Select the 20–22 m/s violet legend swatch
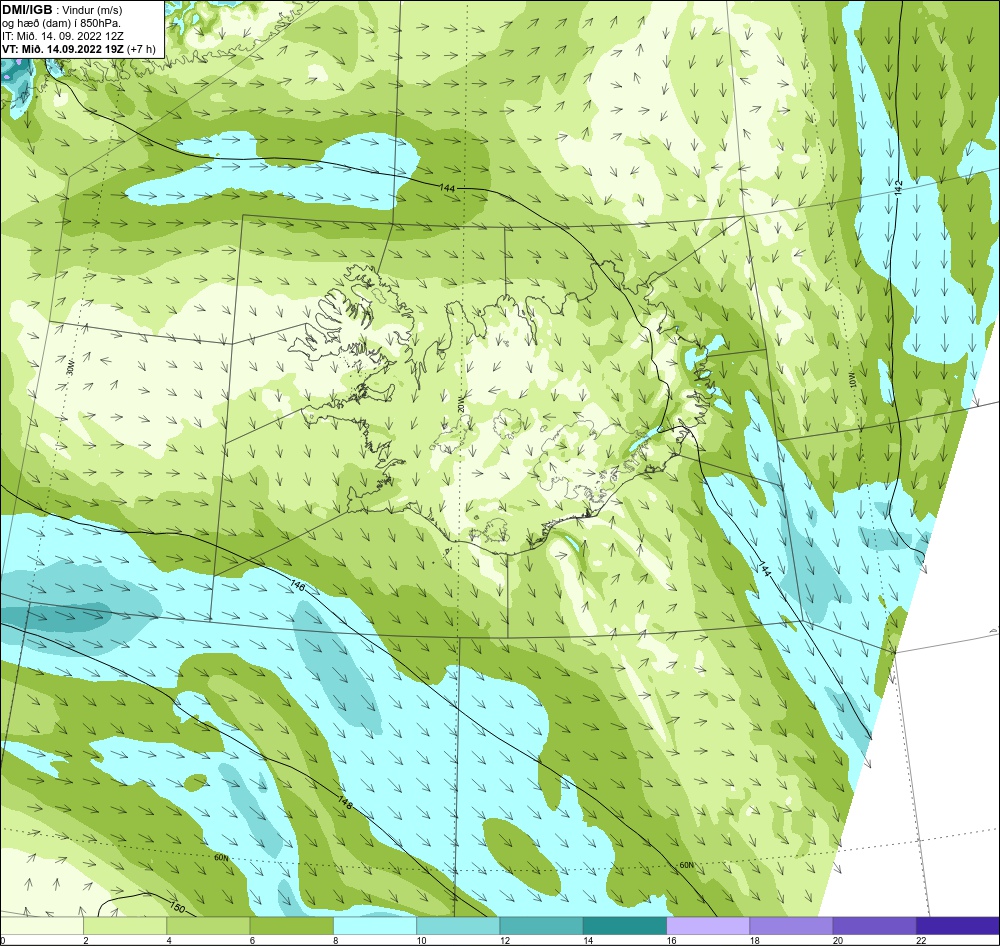The image size is (1000, 946). tap(874, 924)
